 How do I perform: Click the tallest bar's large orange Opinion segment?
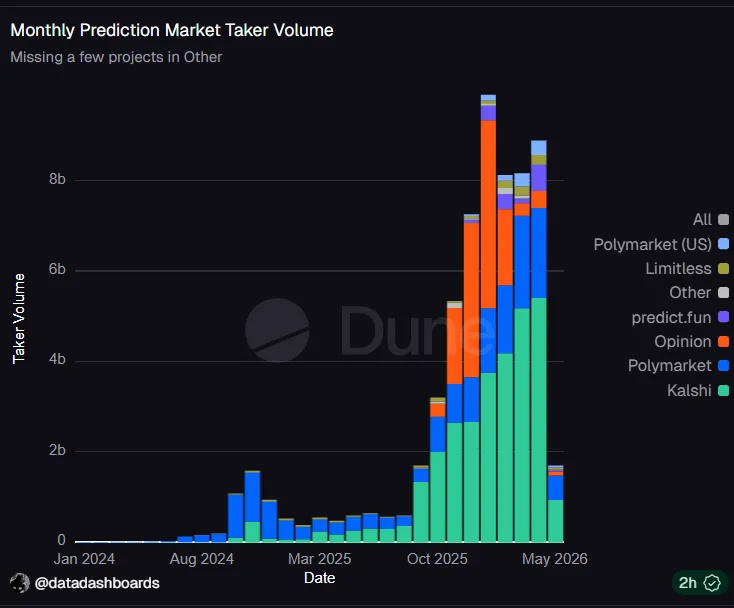click(488, 214)
